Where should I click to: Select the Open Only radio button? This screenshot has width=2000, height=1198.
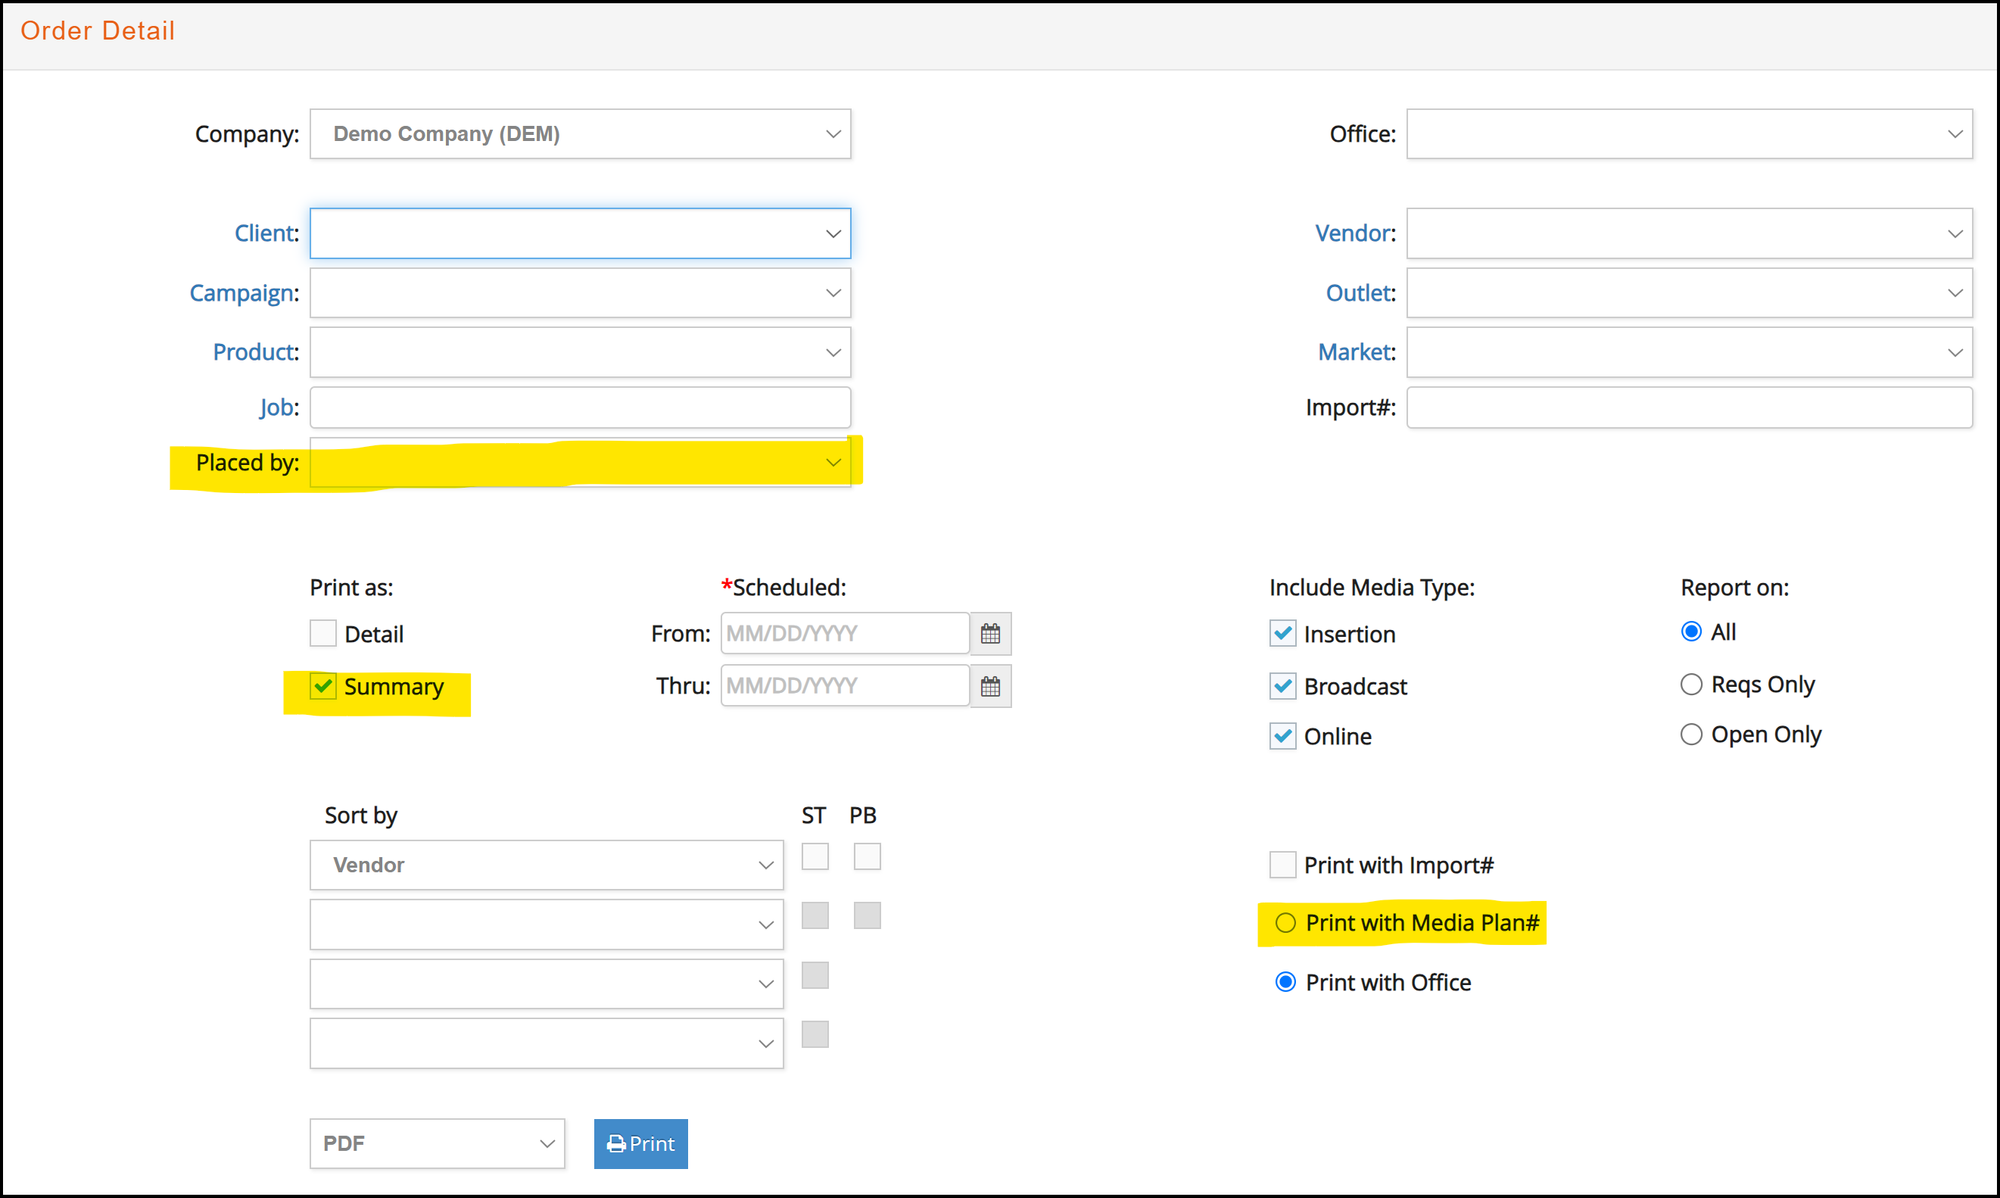pyautogui.click(x=1691, y=735)
